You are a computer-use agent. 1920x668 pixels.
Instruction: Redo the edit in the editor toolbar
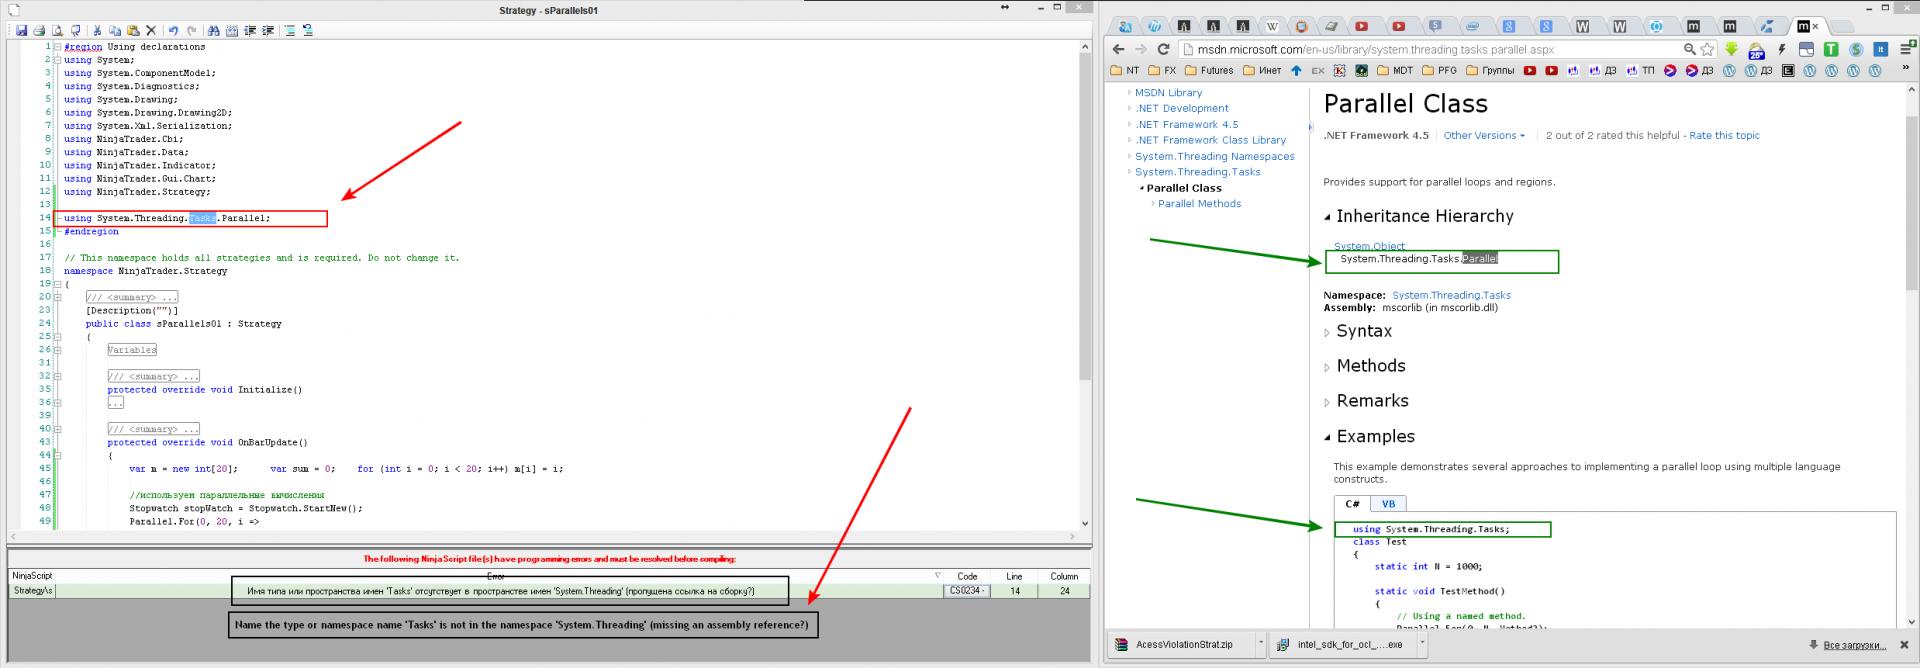click(x=192, y=30)
